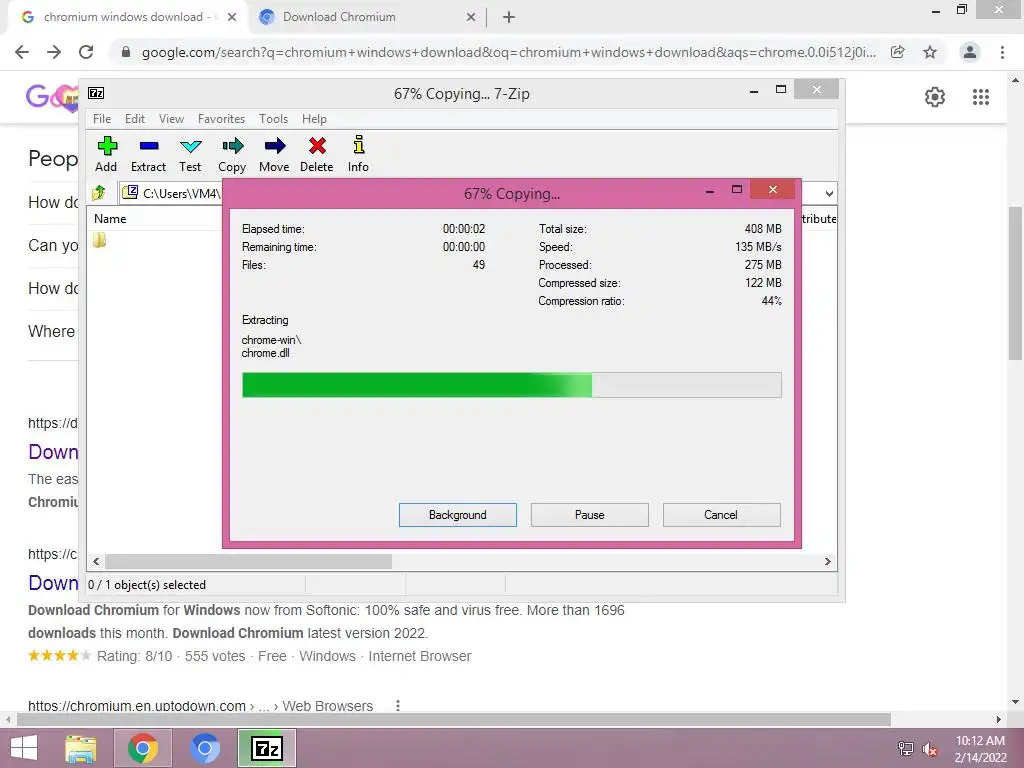
Task: Click the muted volume tray icon
Action: point(930,749)
